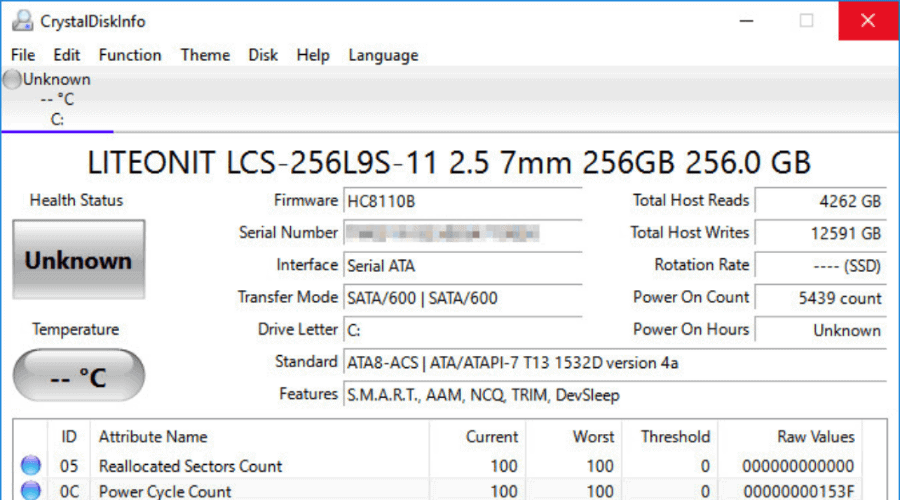Click the blurred Serial Number field
Screen dimensions: 900x500
(463, 234)
